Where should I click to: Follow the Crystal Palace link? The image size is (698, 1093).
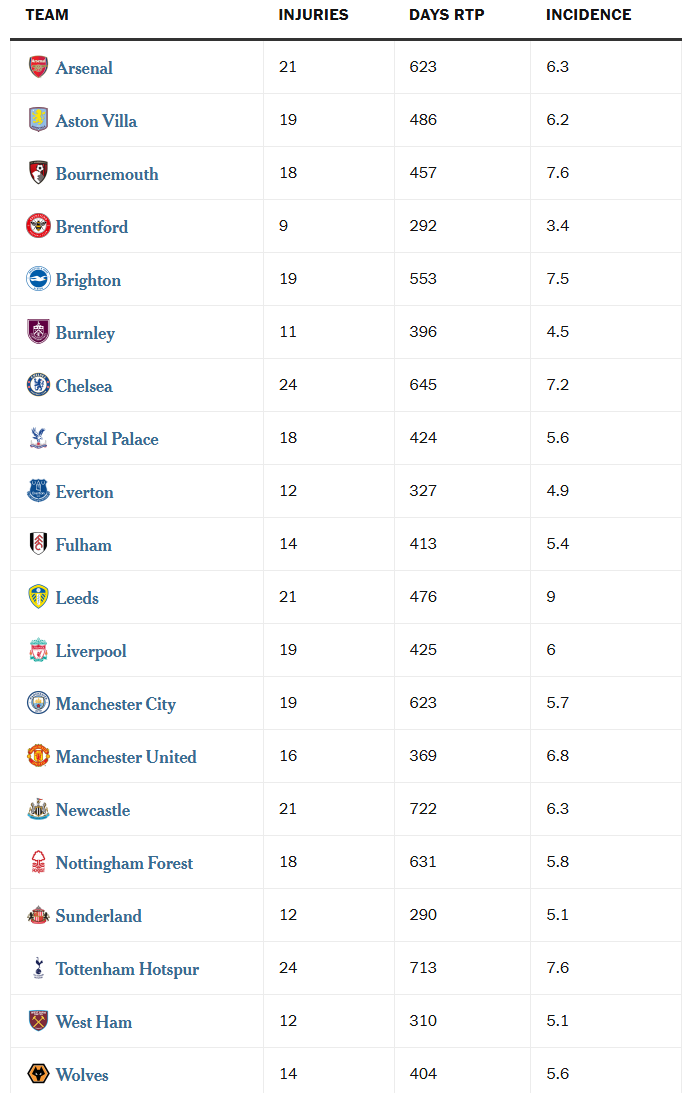coord(107,439)
